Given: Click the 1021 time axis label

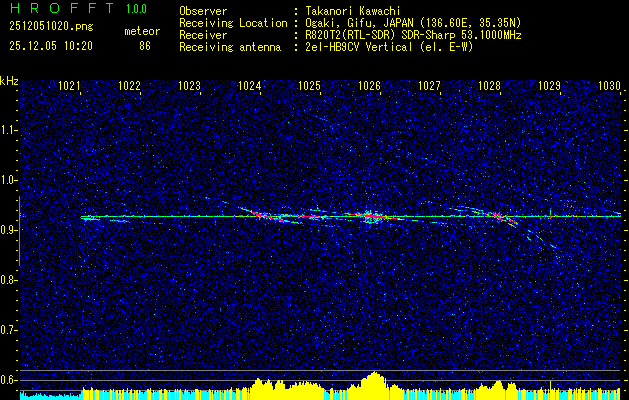Looking at the screenshot, I should click(x=69, y=85).
